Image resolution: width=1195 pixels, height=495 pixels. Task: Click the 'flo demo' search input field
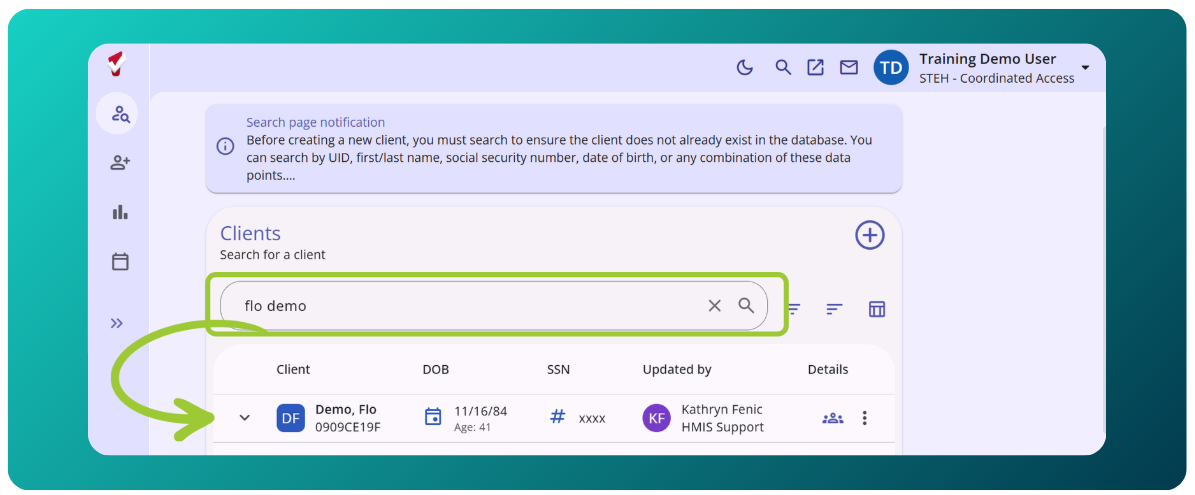(494, 305)
